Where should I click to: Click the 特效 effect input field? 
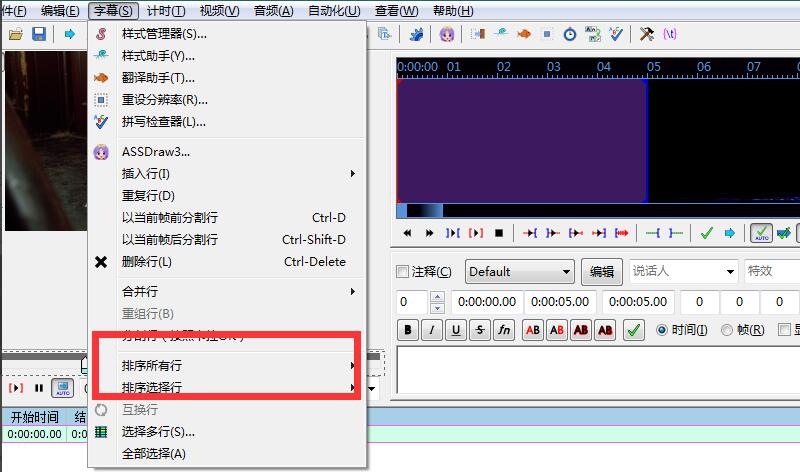[771, 271]
